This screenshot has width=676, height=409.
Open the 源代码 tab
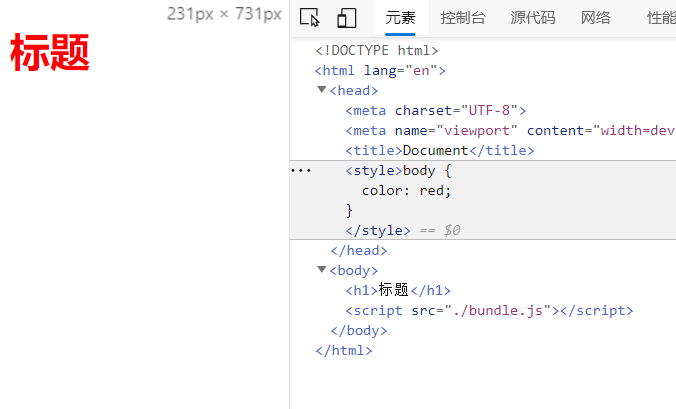click(x=533, y=18)
